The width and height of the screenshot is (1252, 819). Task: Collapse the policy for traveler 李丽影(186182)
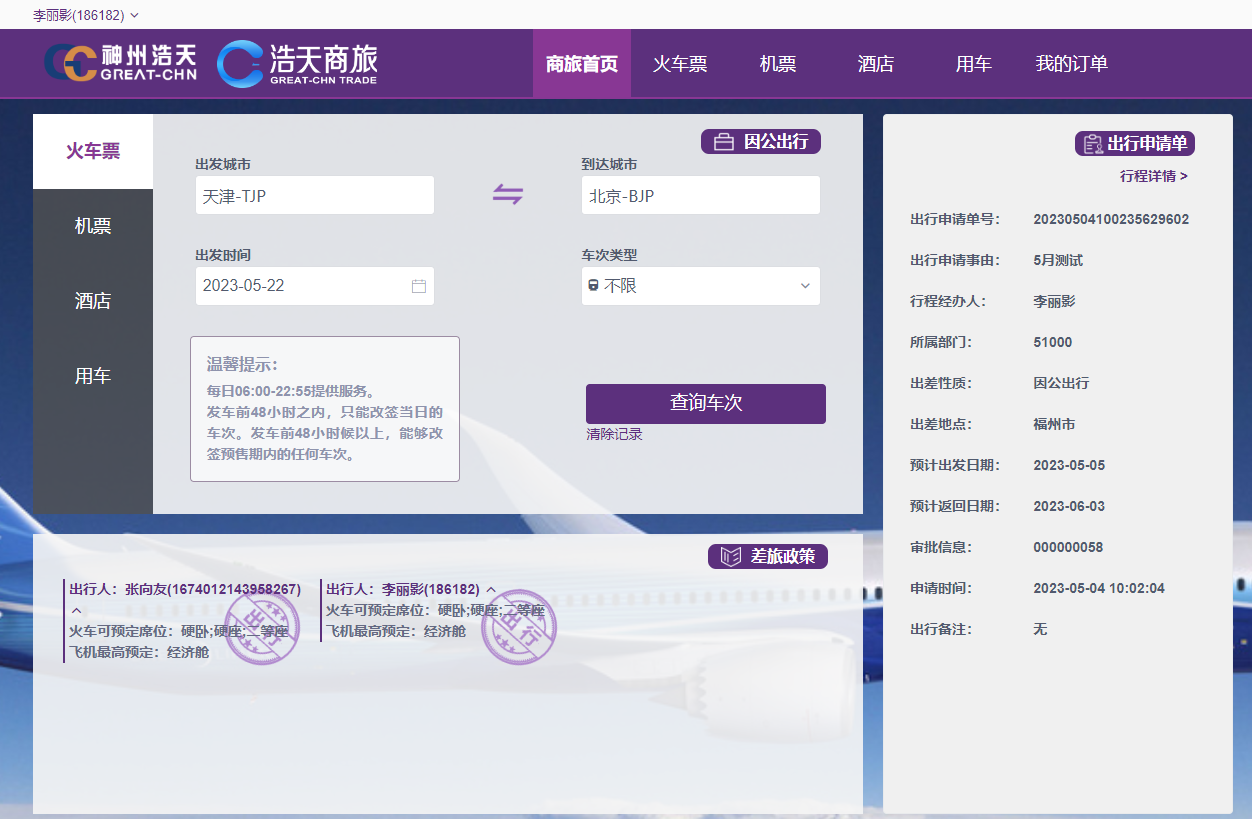point(491,590)
